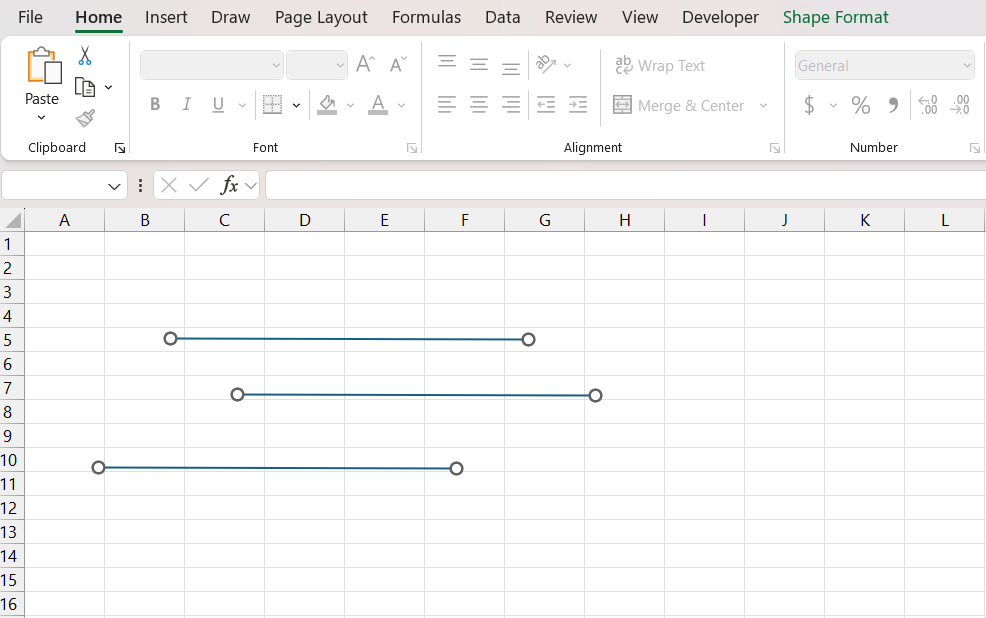The width and height of the screenshot is (986, 618).
Task: Open the Developer tab
Action: coord(721,17)
